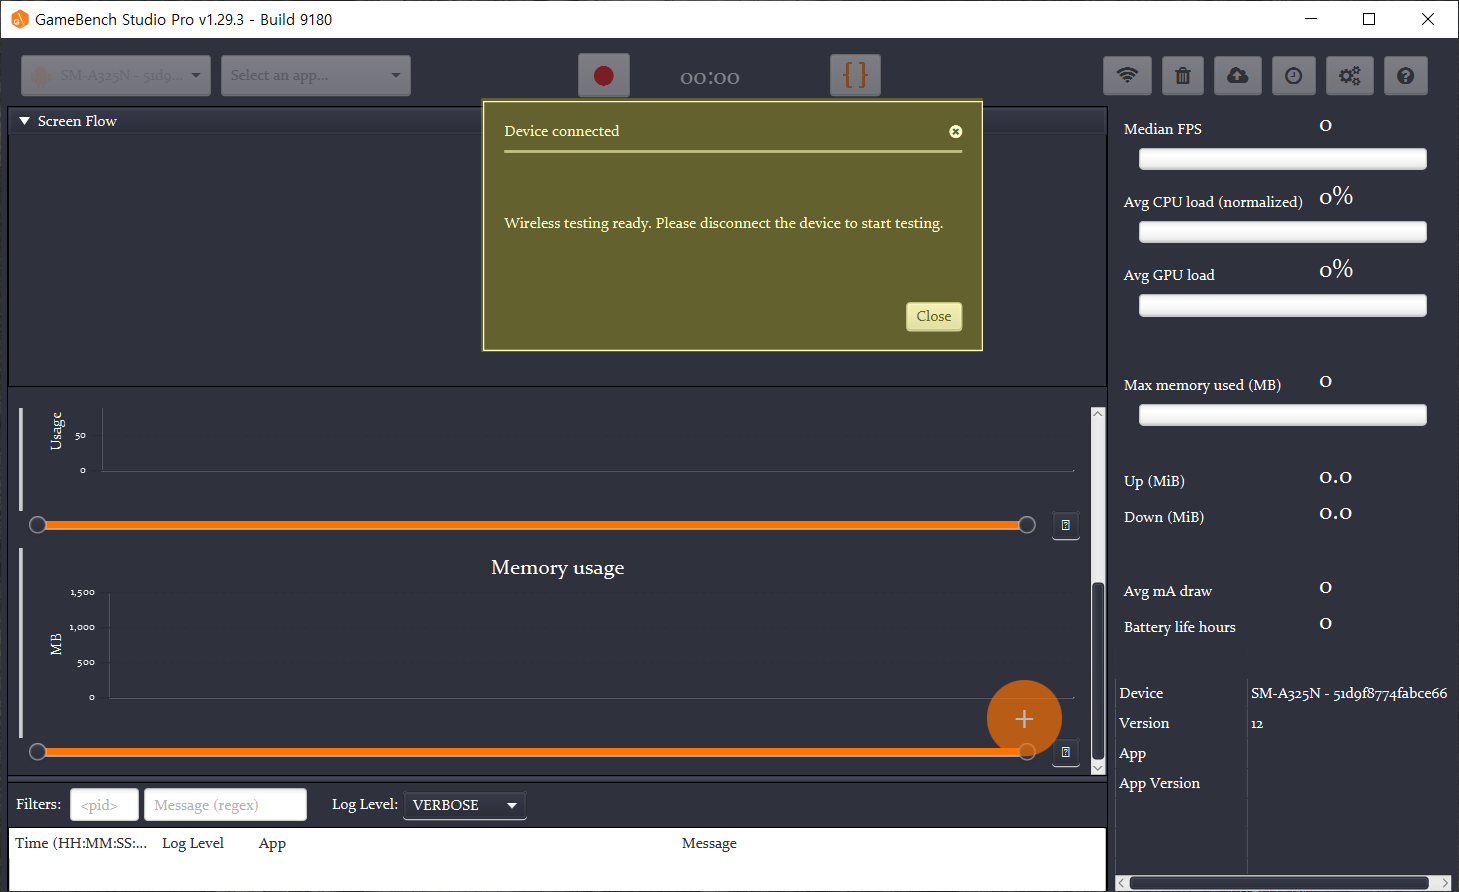Click the Up (MiB) label
Screen dimensions: 1459x892
(1154, 481)
